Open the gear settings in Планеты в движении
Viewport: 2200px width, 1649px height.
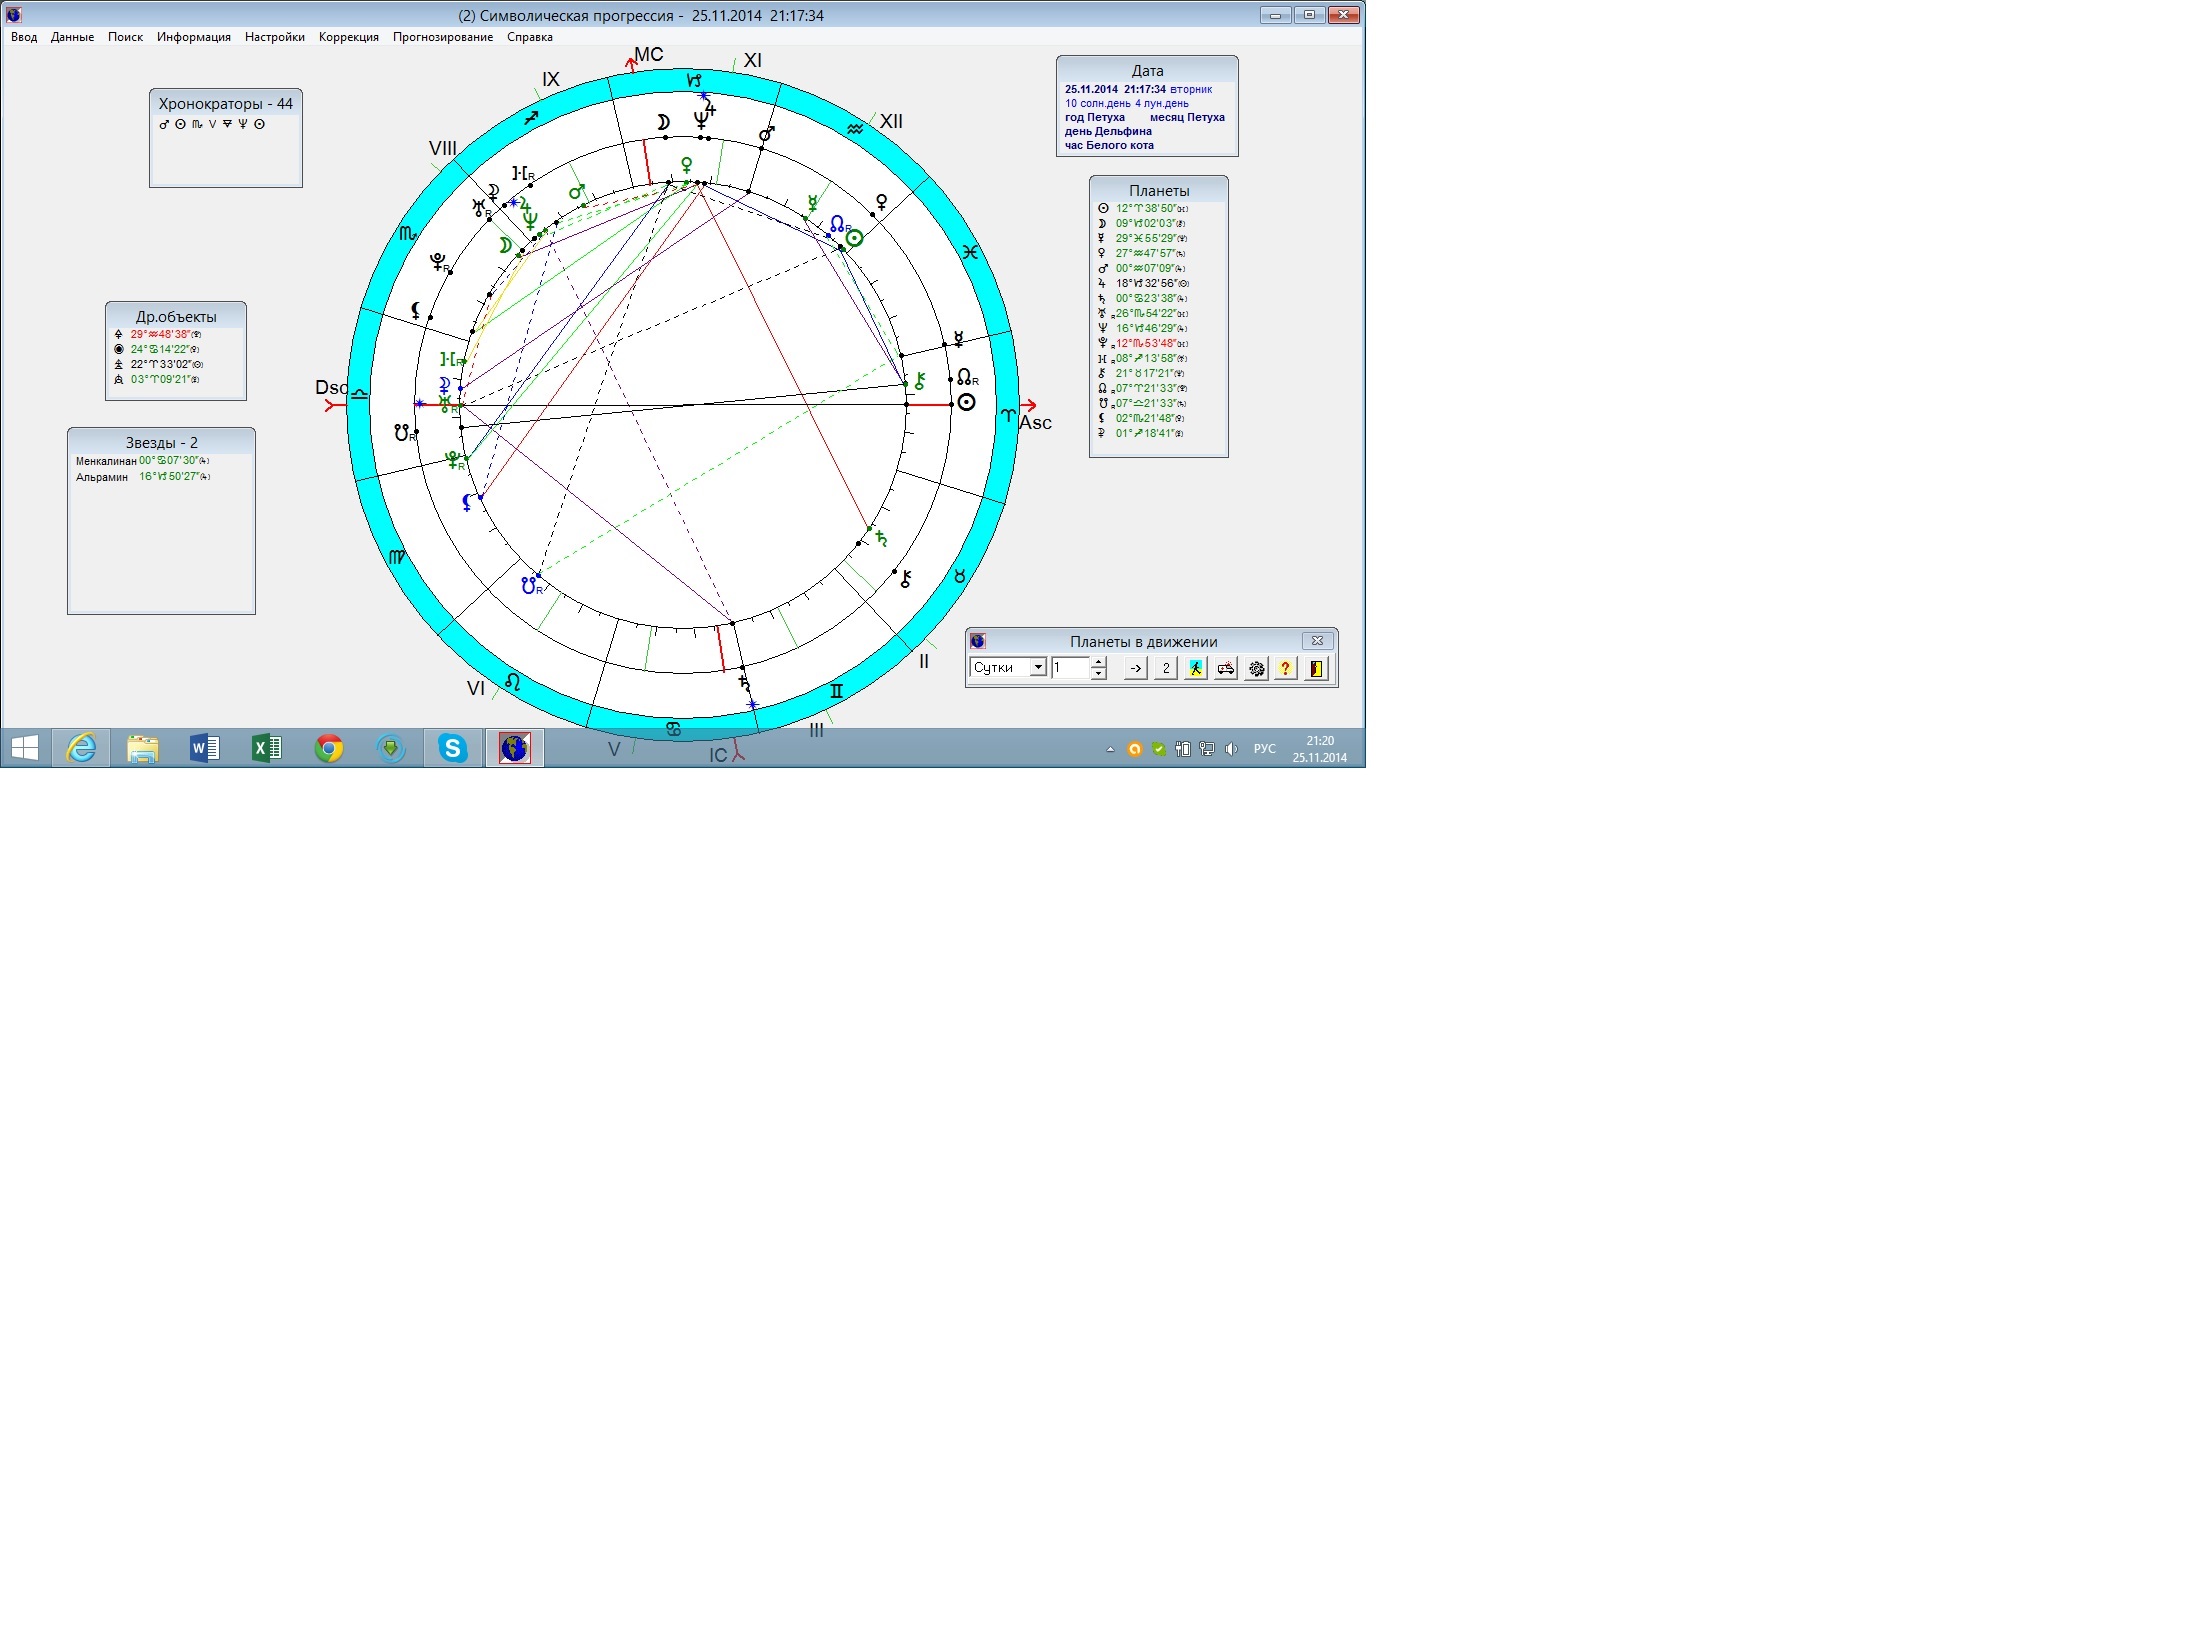coord(1257,669)
